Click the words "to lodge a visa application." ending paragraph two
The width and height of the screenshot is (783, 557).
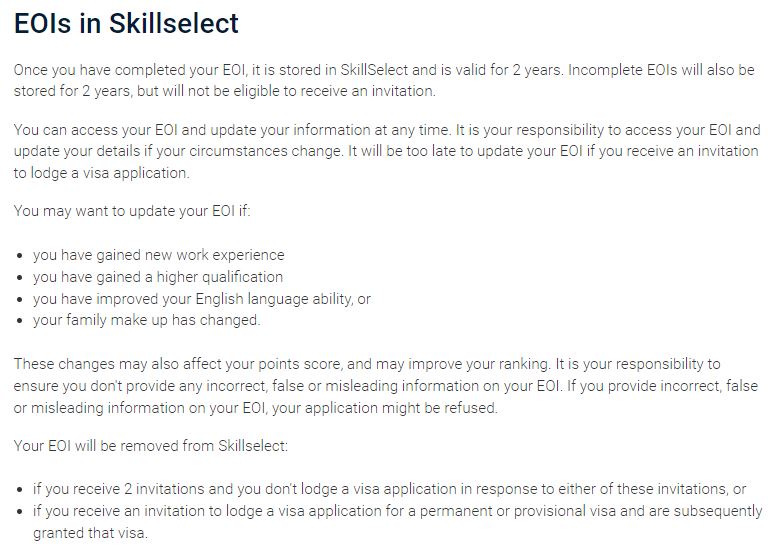tap(101, 174)
